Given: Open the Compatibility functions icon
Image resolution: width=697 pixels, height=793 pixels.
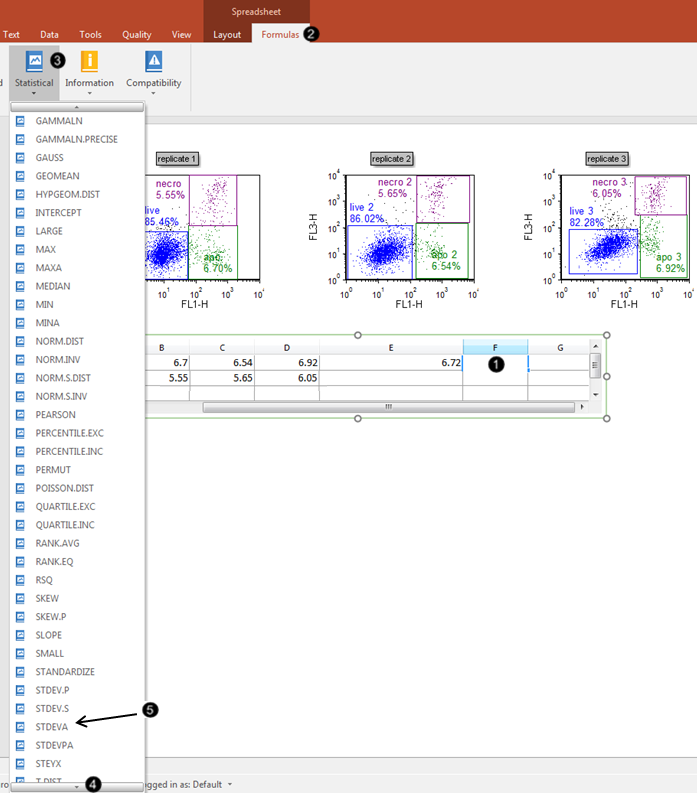Looking at the screenshot, I should (x=153, y=63).
